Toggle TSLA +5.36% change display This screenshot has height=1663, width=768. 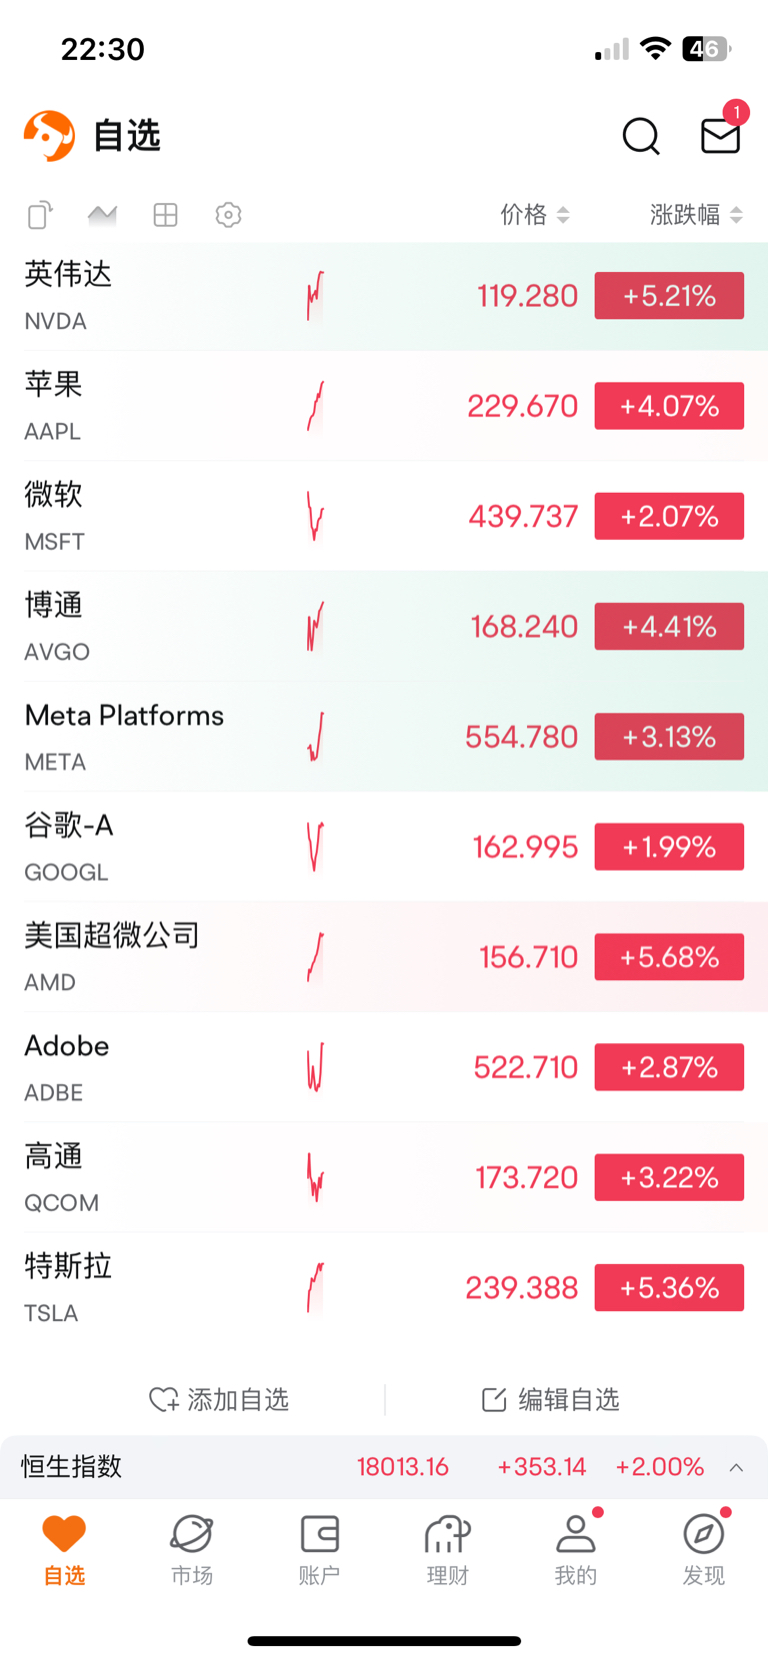point(669,1287)
